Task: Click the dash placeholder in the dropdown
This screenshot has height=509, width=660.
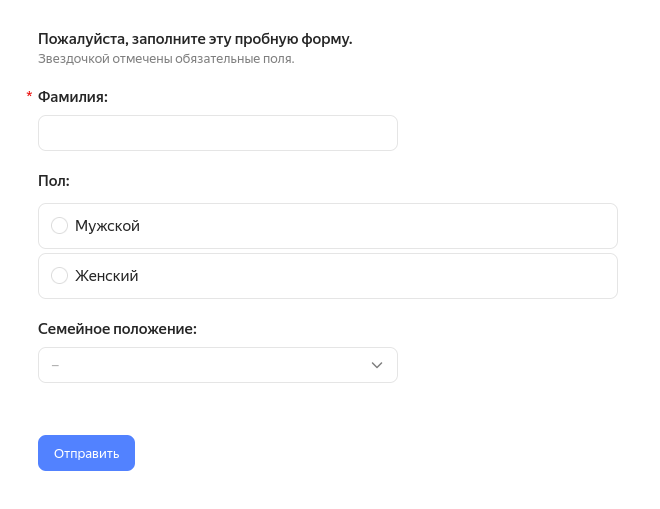Action: (x=55, y=365)
